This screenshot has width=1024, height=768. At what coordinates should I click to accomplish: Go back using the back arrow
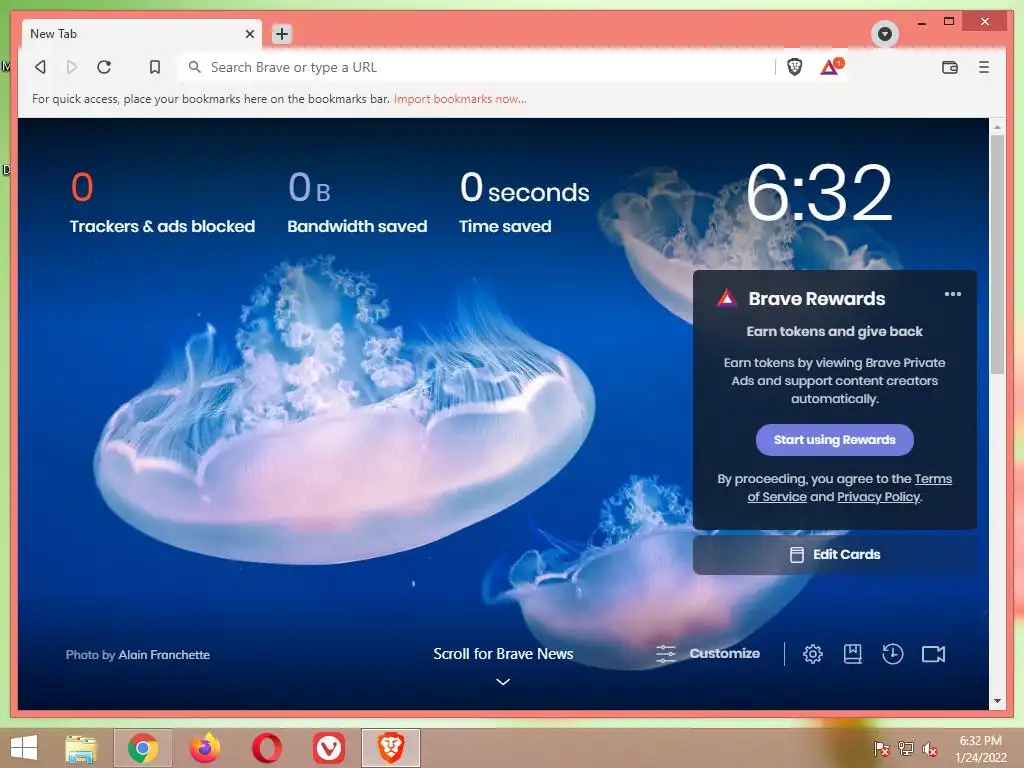[x=40, y=67]
